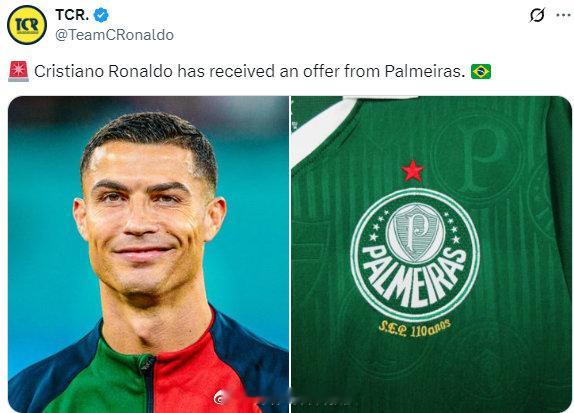Open the left photo of the smiling man
Screen dimensions: 574x413
click(x=148, y=254)
